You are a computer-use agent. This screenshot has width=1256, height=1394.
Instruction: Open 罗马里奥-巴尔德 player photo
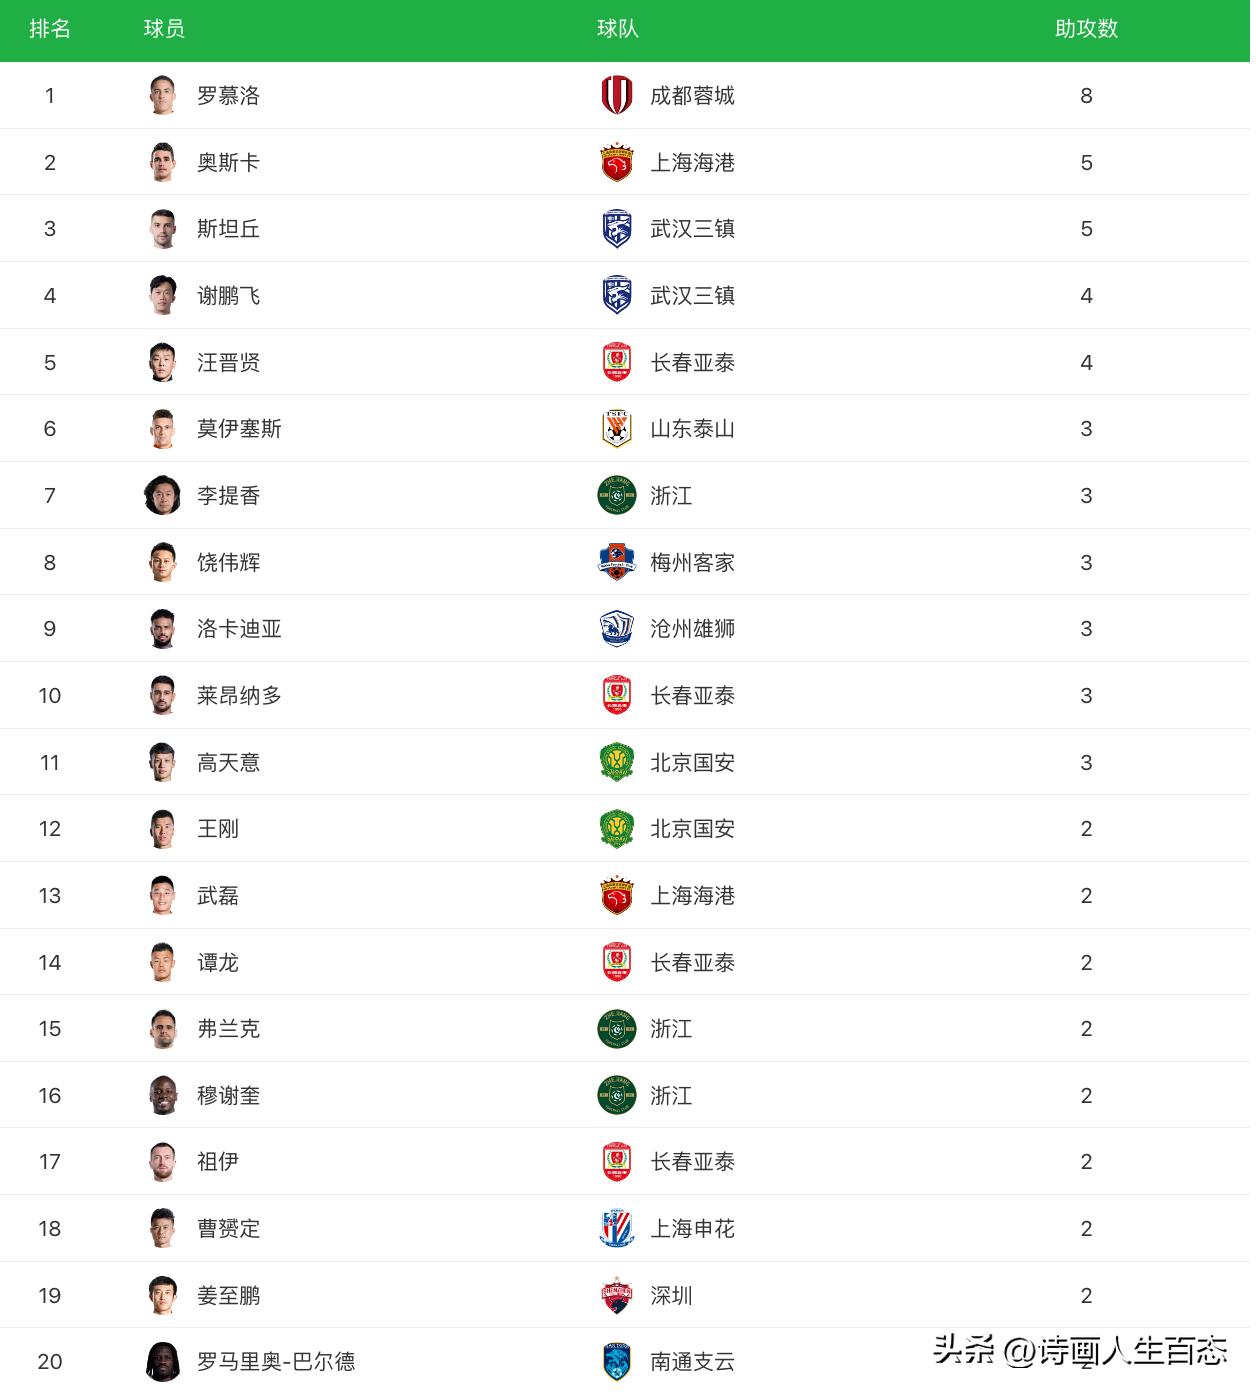162,1361
